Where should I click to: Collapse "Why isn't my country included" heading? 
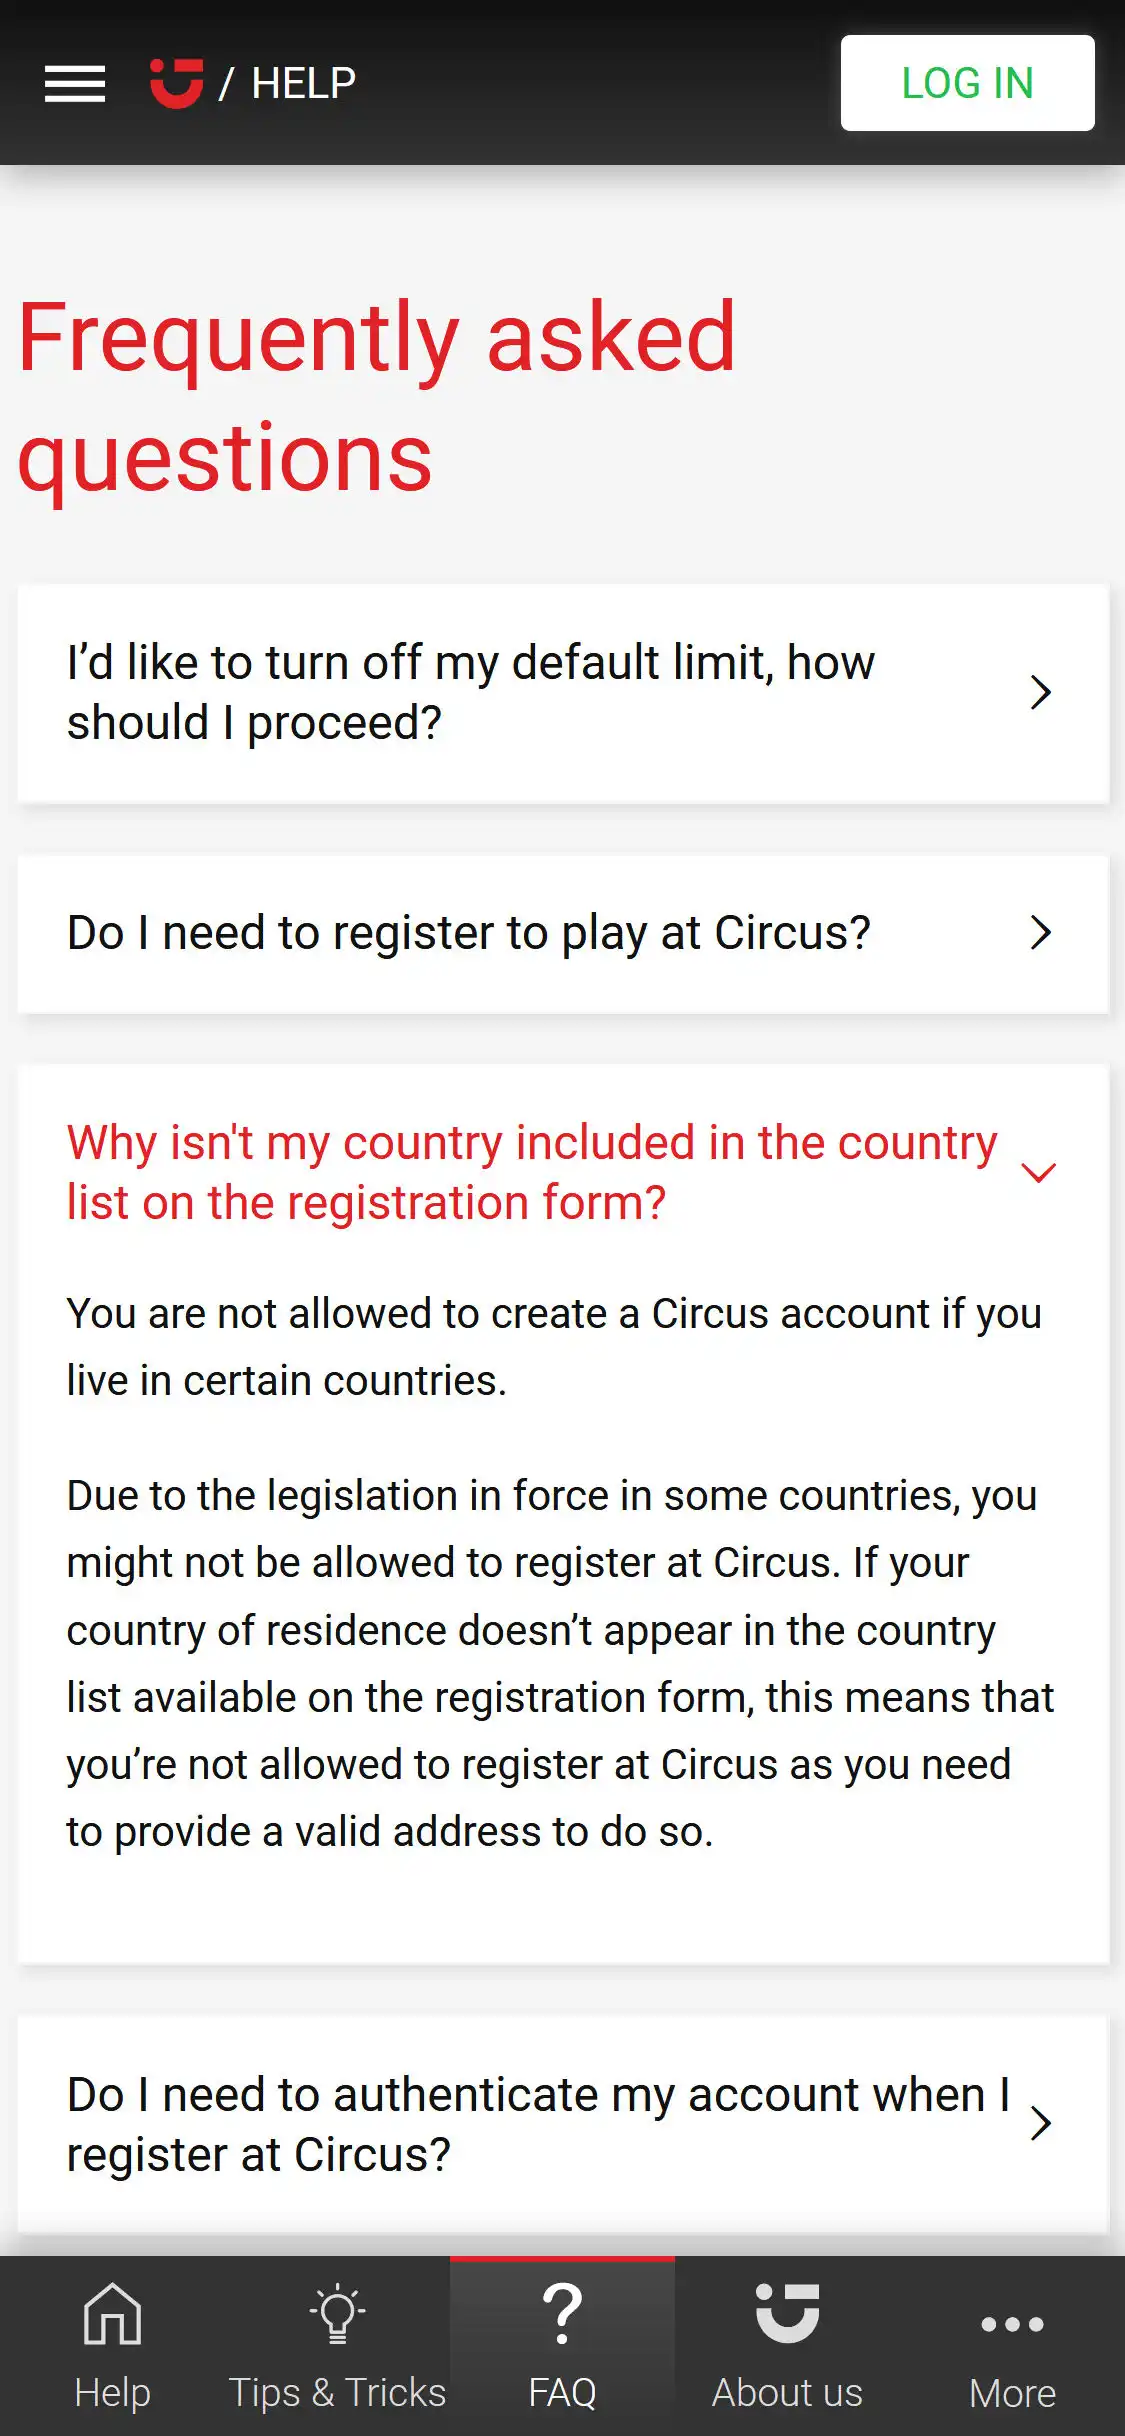click(x=531, y=1172)
